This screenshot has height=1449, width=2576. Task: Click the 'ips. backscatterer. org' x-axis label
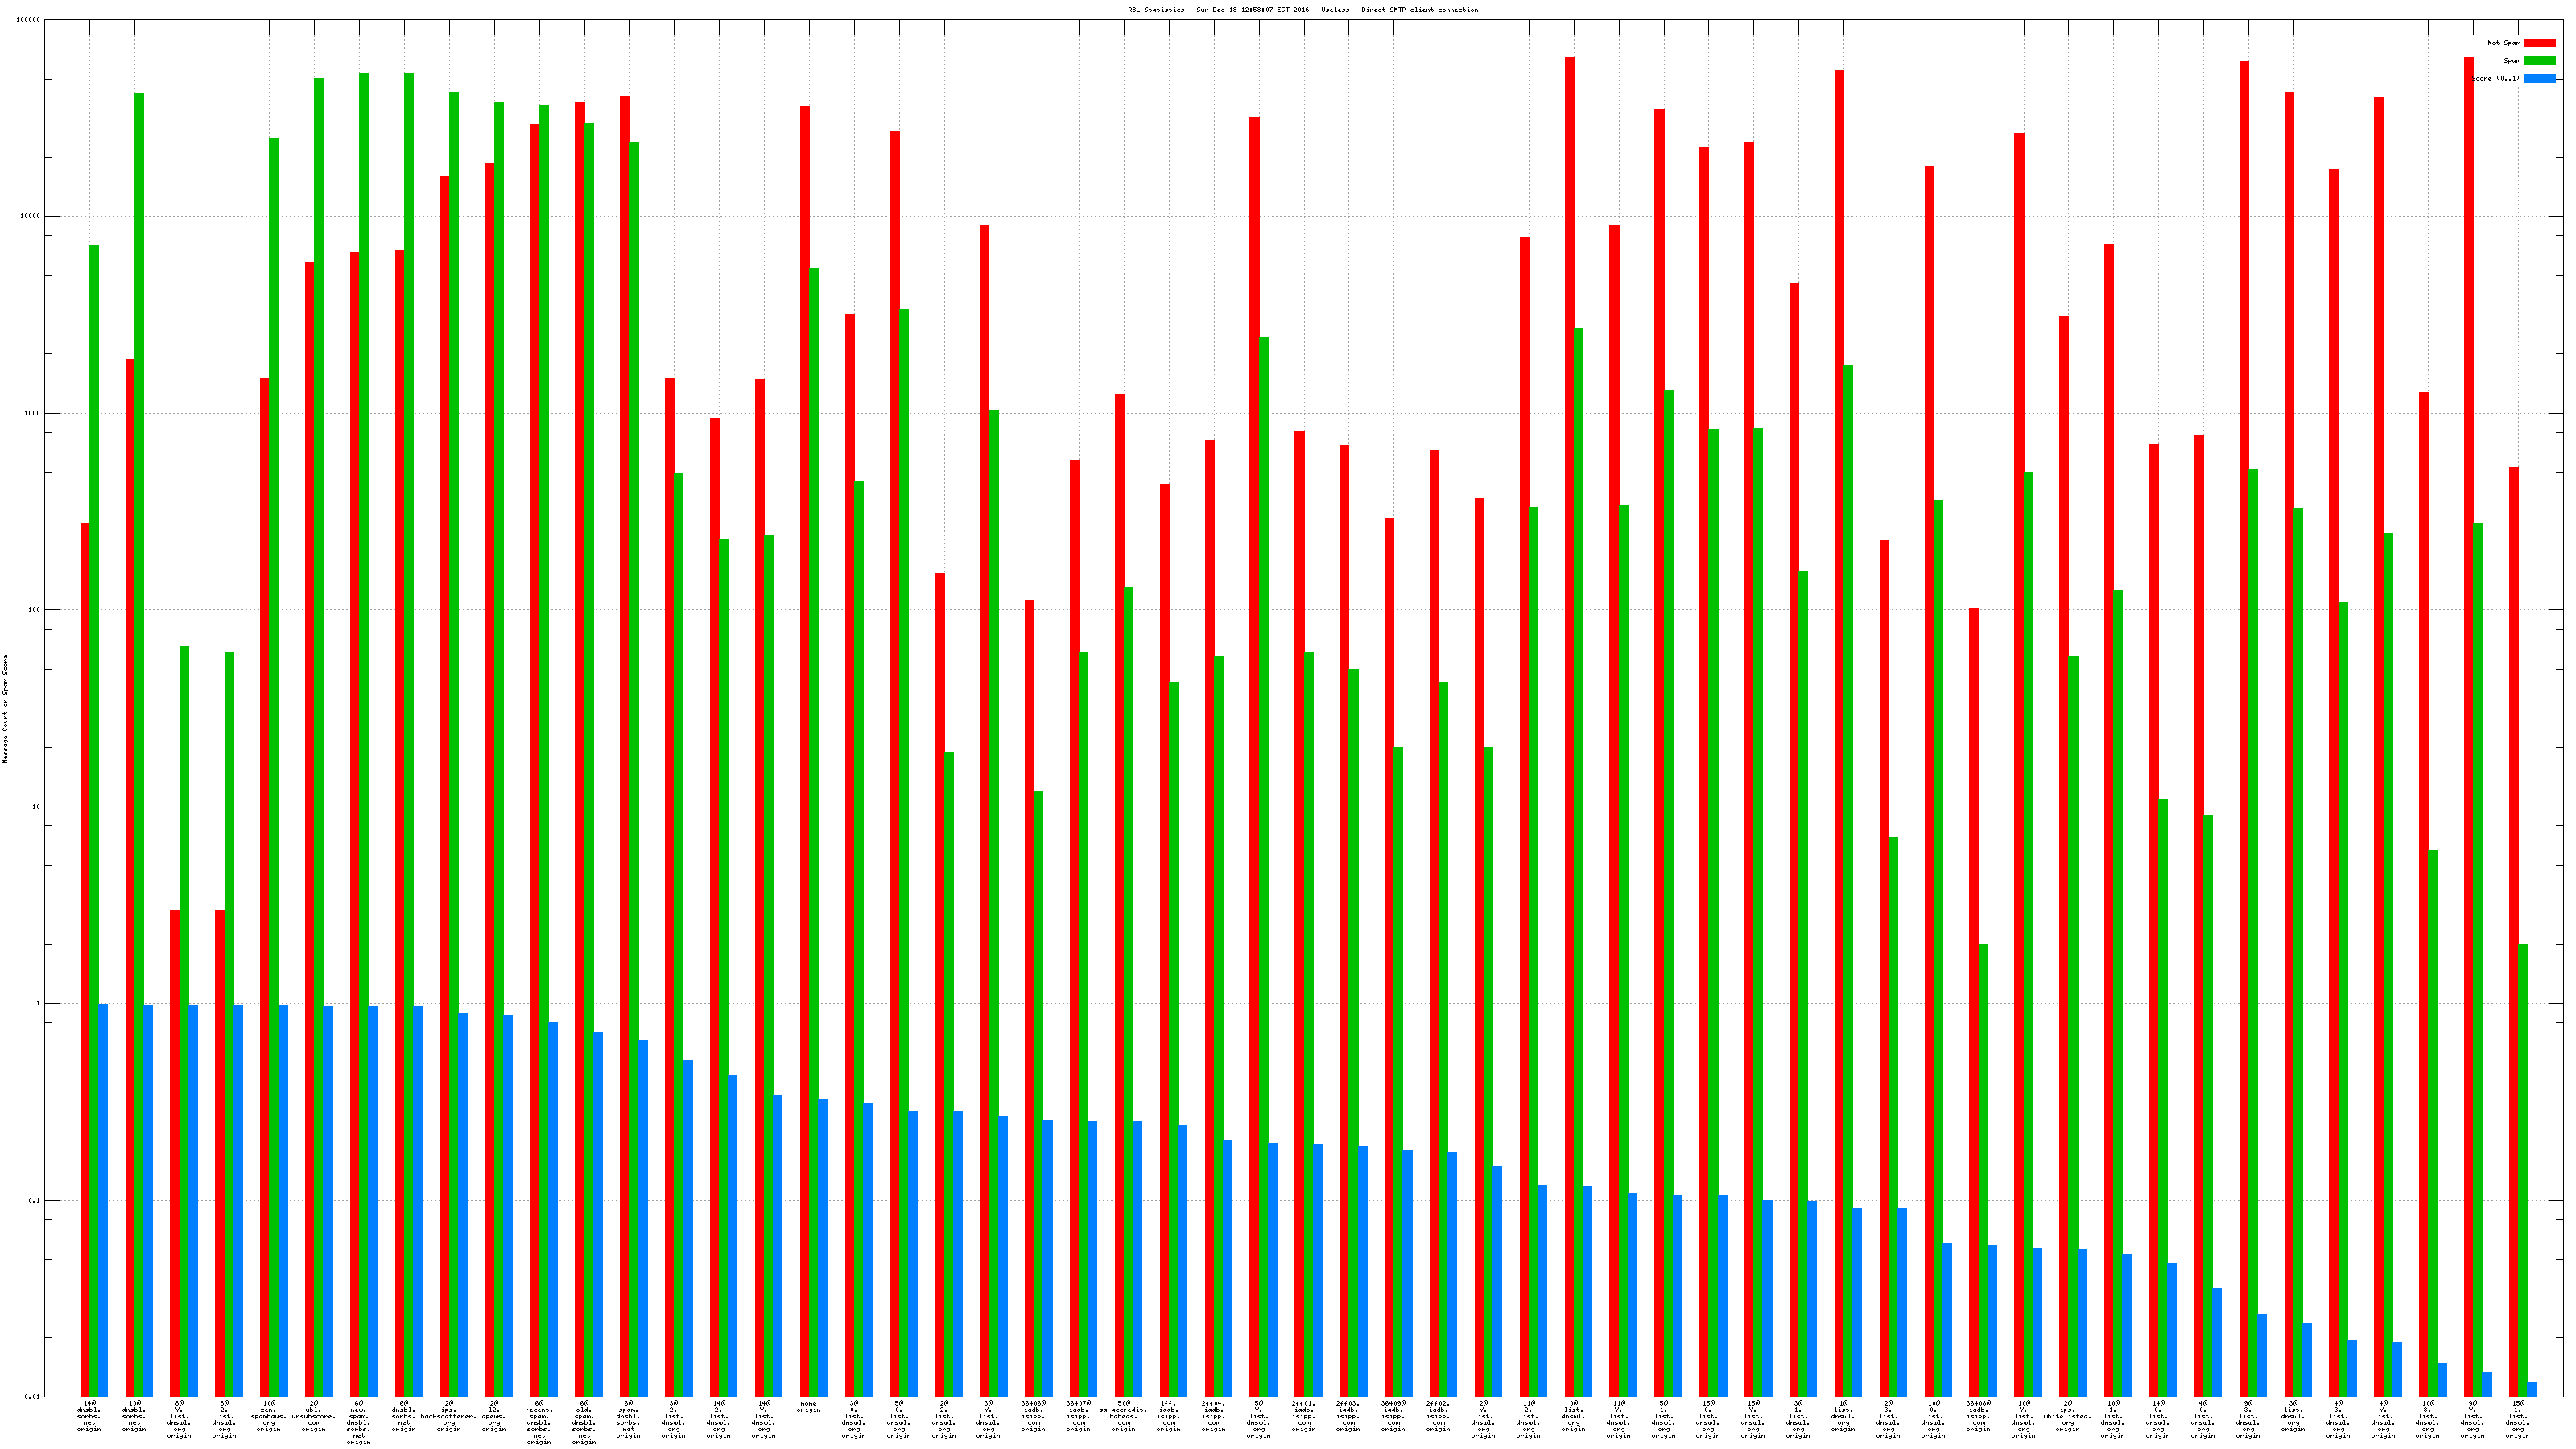[x=448, y=1416]
